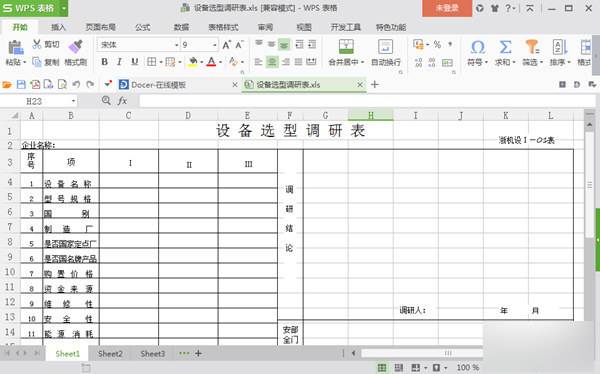This screenshot has height=374, width=600.
Task: Expand the Paste (粘贴) dropdown arrow
Action: 24,62
